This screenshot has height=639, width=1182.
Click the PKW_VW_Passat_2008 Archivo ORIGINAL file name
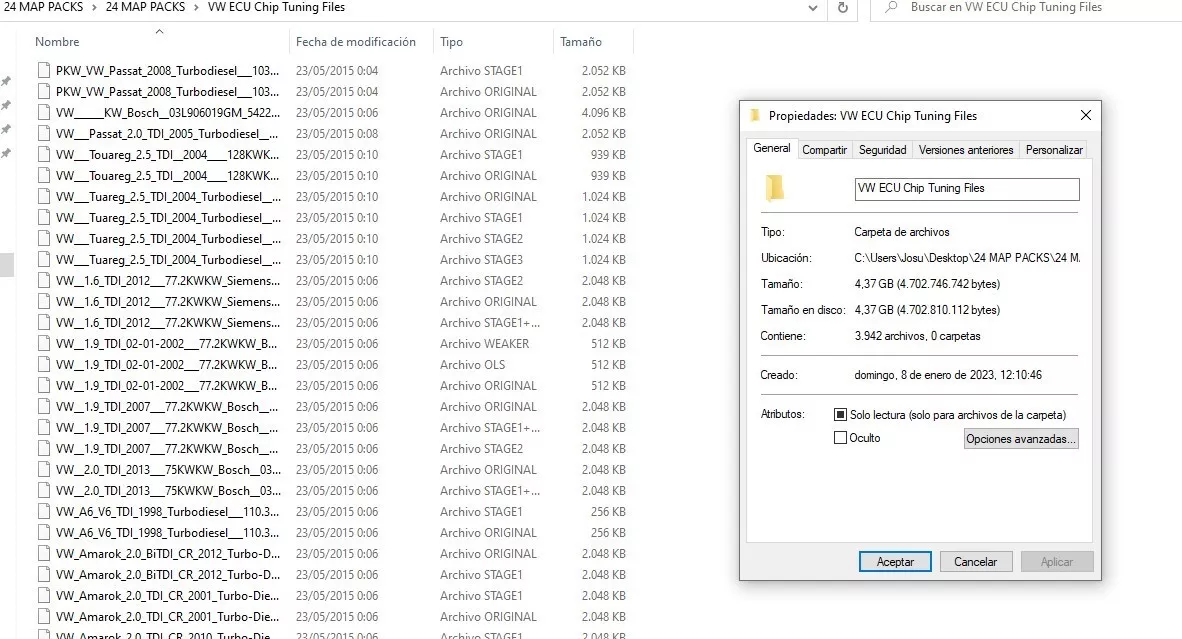167,92
